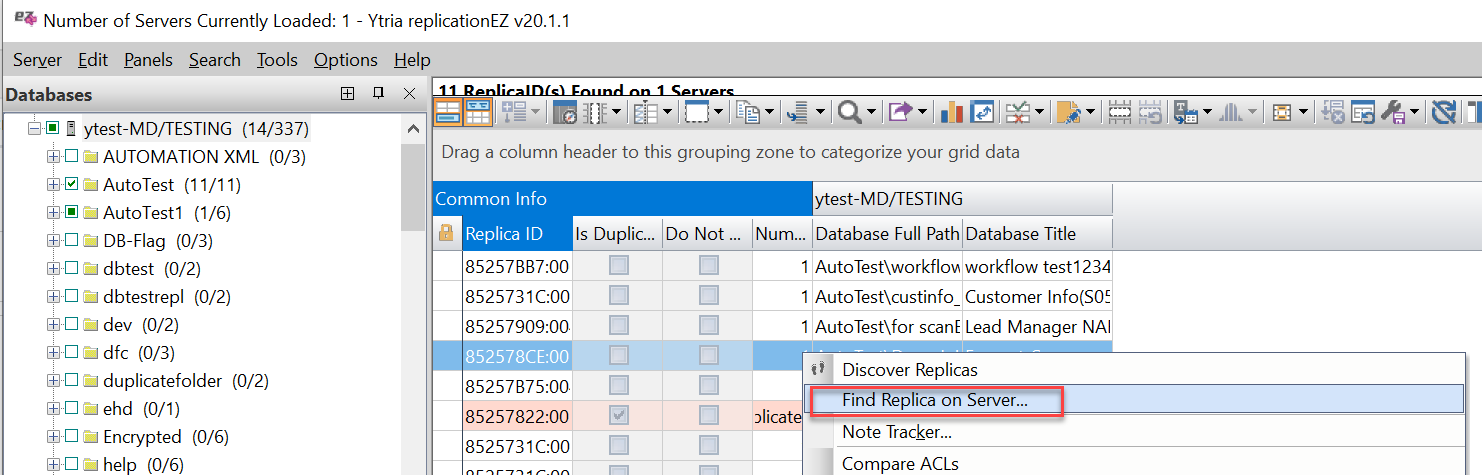The width and height of the screenshot is (1482, 475).
Task: Click the green check red X icon
Action: (x=1017, y=112)
